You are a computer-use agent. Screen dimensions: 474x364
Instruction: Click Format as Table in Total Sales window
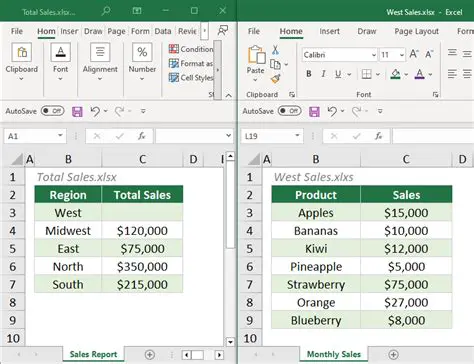click(190, 63)
